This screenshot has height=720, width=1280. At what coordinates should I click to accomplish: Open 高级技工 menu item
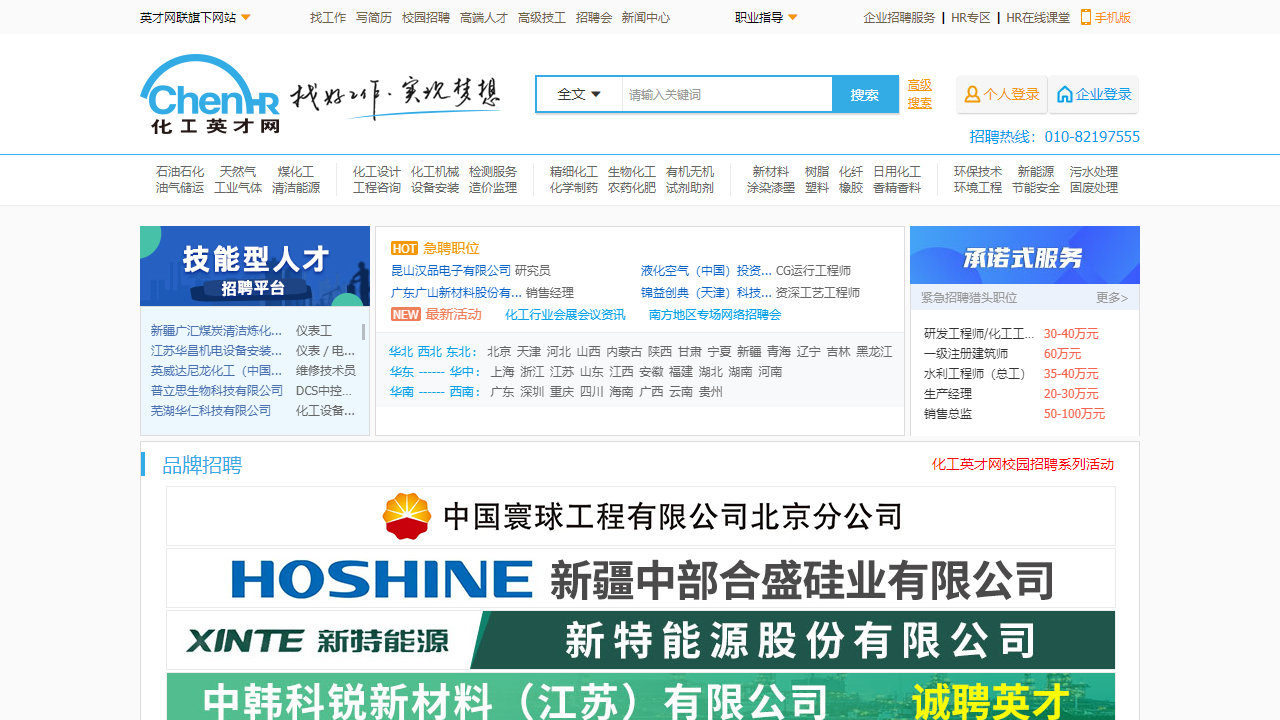(542, 17)
